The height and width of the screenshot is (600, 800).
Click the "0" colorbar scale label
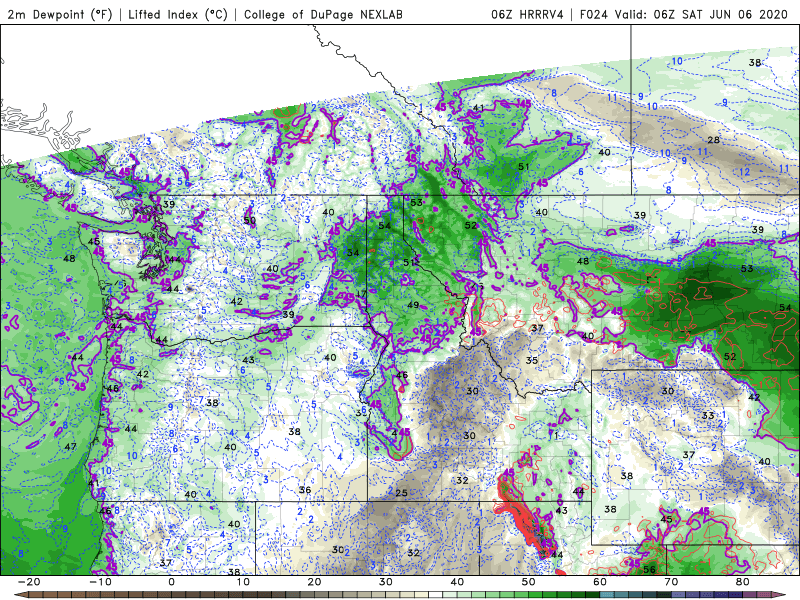coord(171,582)
